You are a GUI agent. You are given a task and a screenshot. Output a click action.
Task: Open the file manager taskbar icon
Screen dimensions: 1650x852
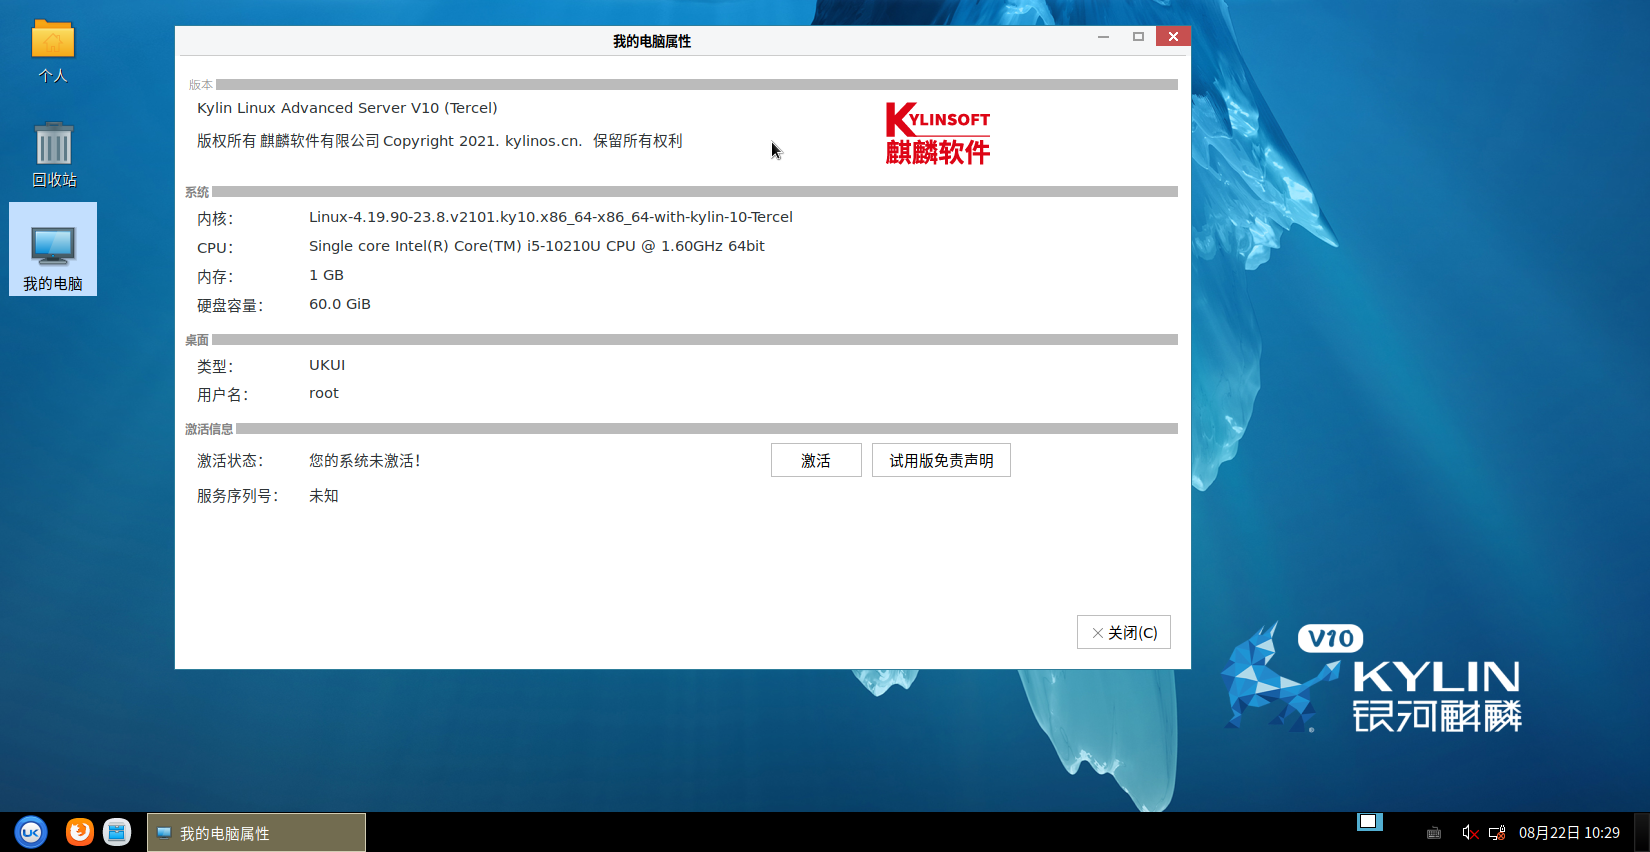coord(117,832)
